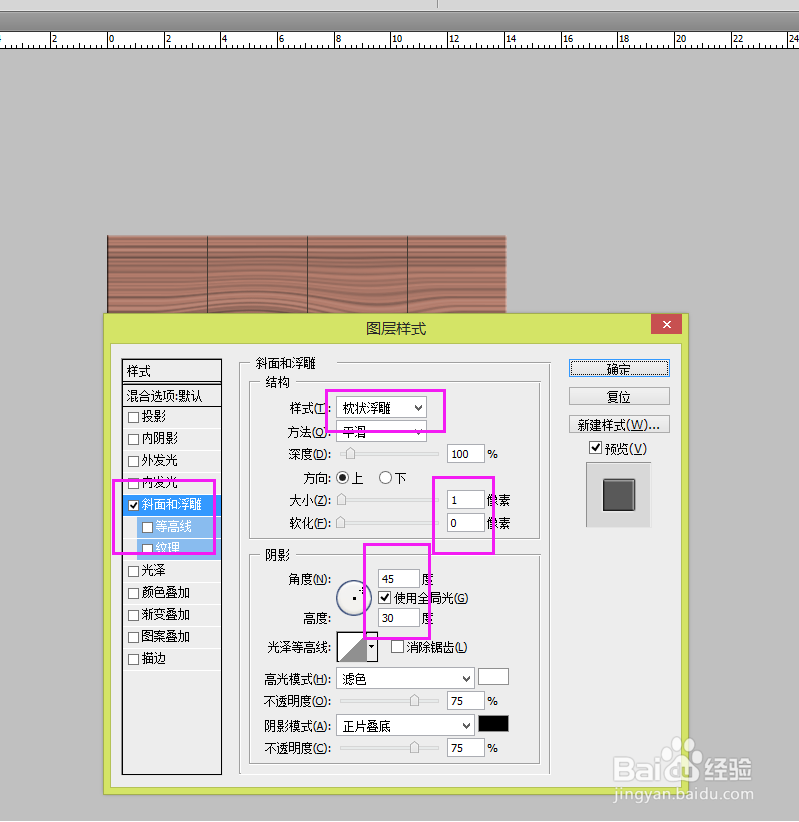Close the 图层样式 dialog

click(x=666, y=325)
